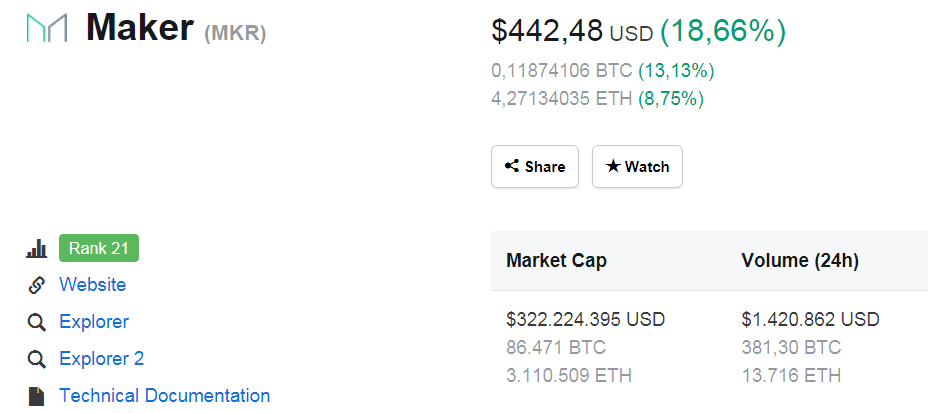Click the star icon in Watch button
This screenshot has width=928, height=413.
[x=613, y=166]
